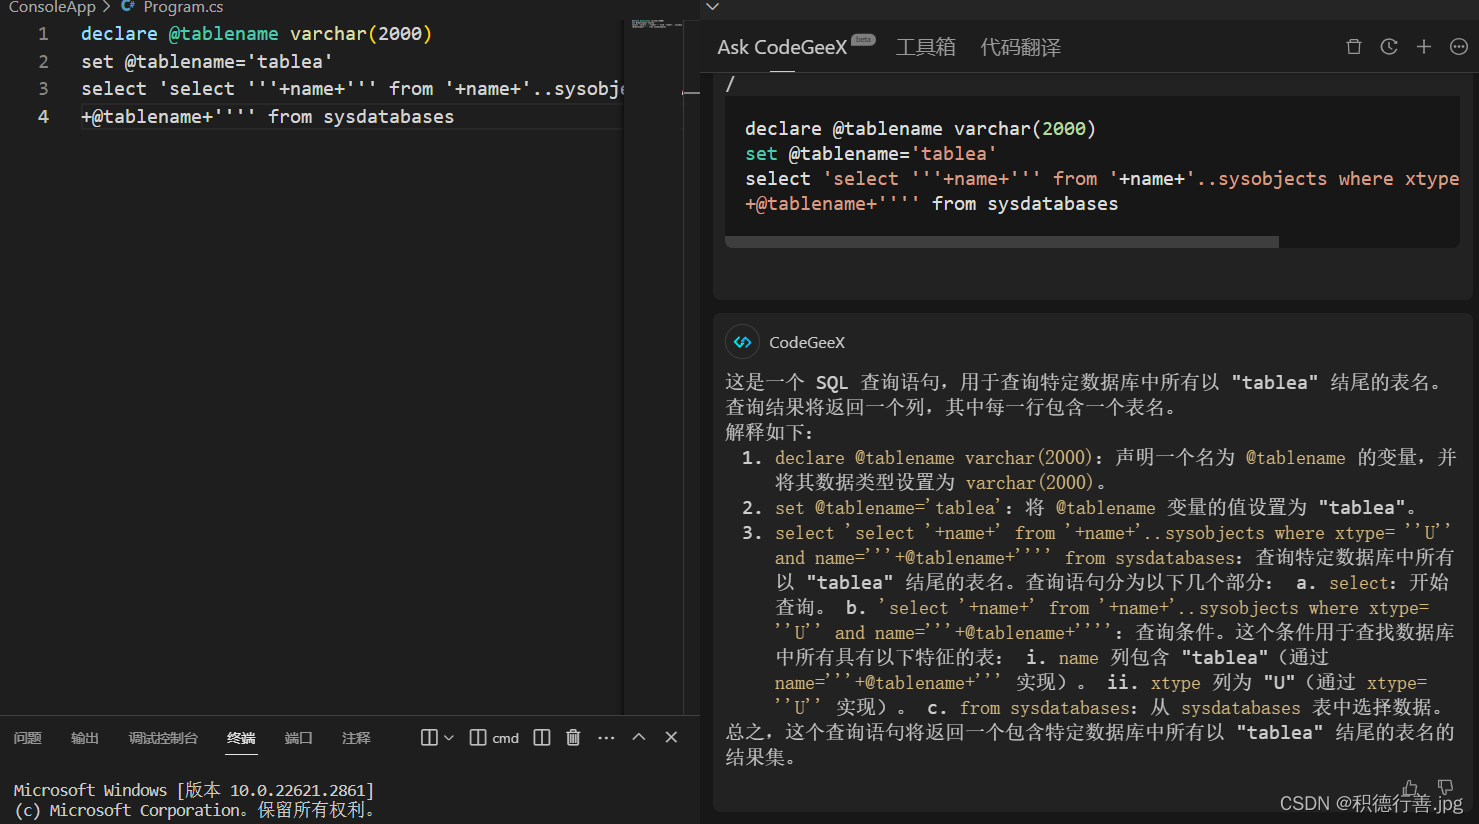Open the 调试控制台 tab

click(163, 738)
